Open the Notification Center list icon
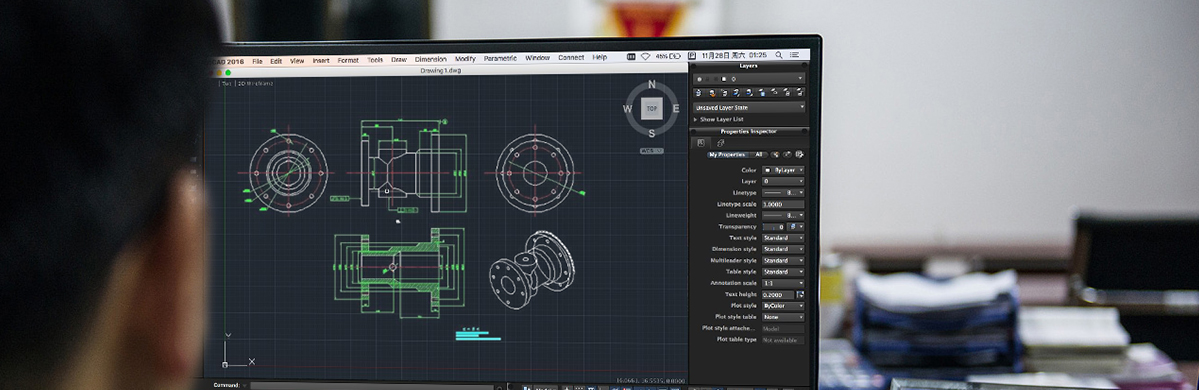The image size is (1199, 390). tap(794, 55)
